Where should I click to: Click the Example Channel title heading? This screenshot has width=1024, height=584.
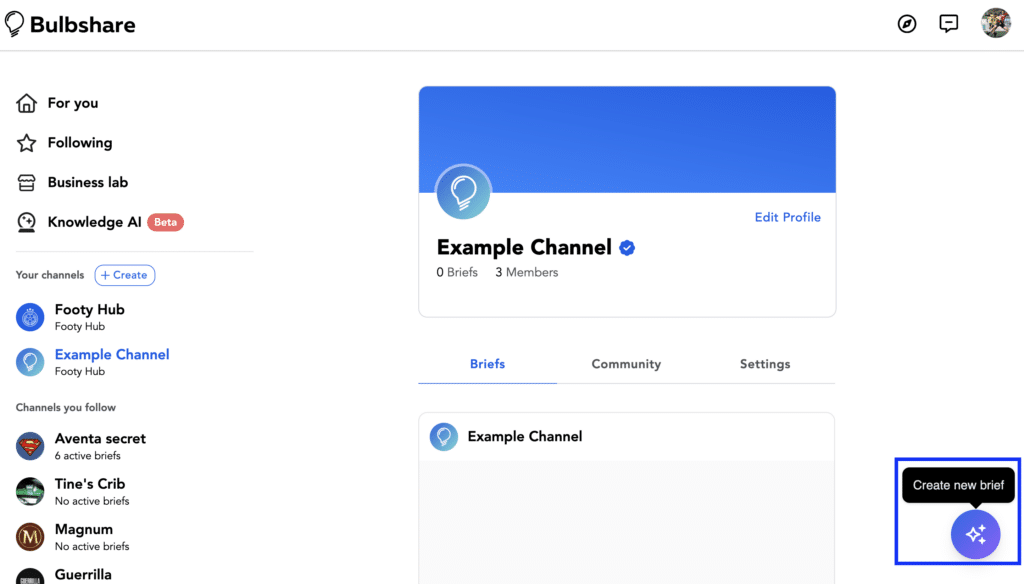524,248
